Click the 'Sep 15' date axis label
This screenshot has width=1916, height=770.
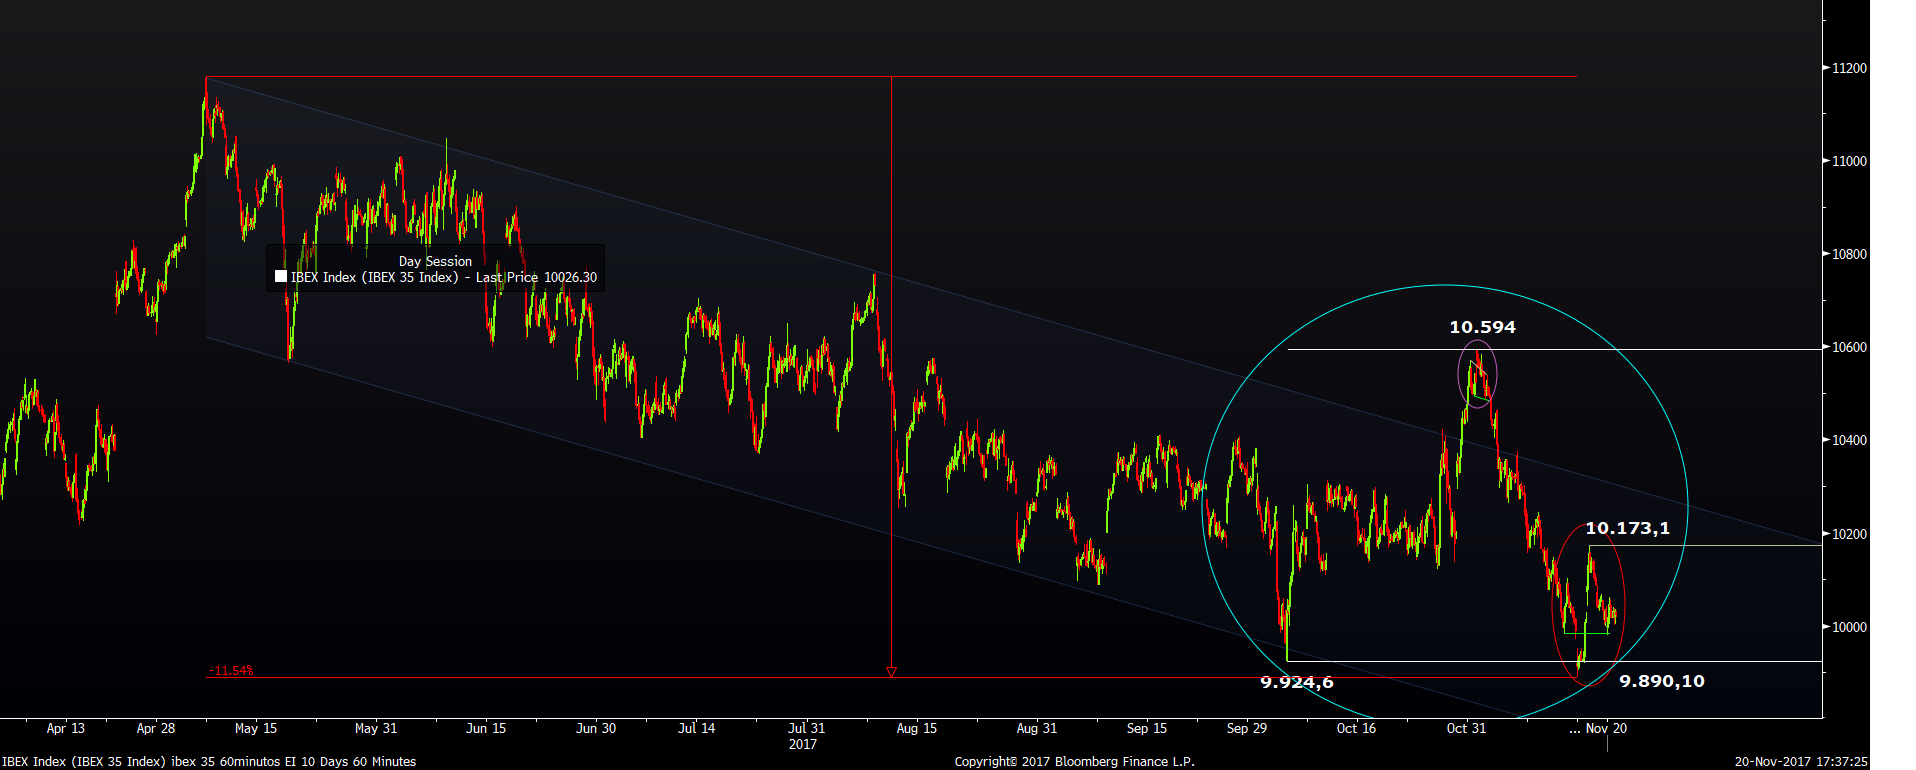pyautogui.click(x=1147, y=728)
